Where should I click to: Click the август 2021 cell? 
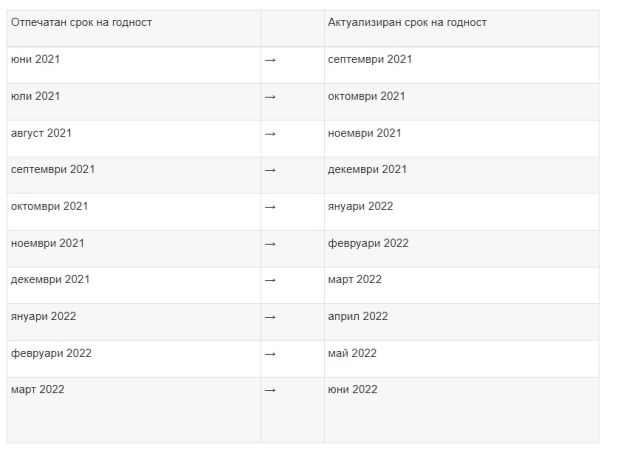pyautogui.click(x=42, y=134)
